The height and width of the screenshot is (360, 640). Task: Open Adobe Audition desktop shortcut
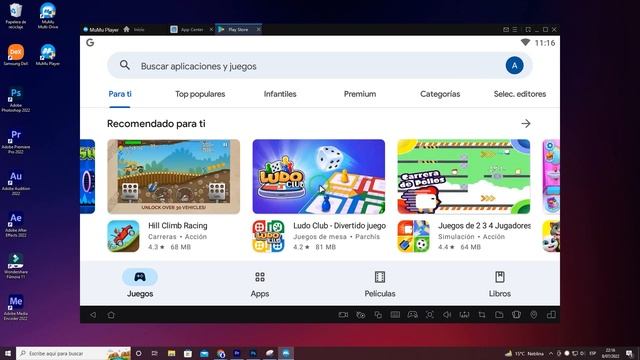(x=16, y=183)
